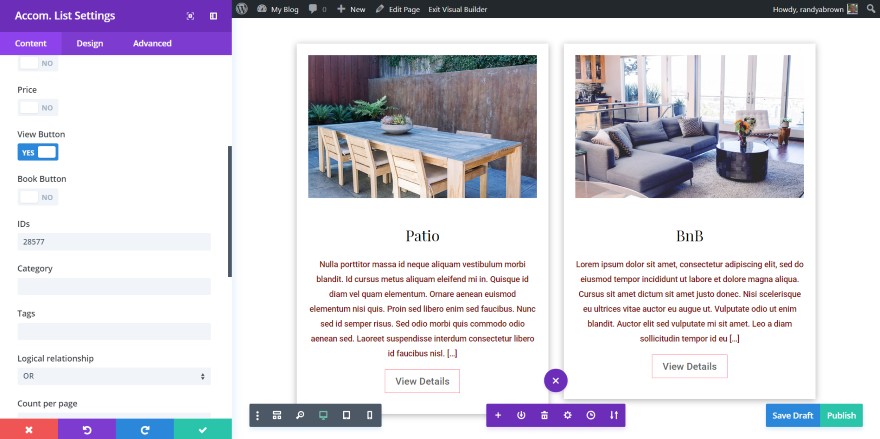Enable the Book Button switch
This screenshot has width=880, height=439.
pos(38,197)
